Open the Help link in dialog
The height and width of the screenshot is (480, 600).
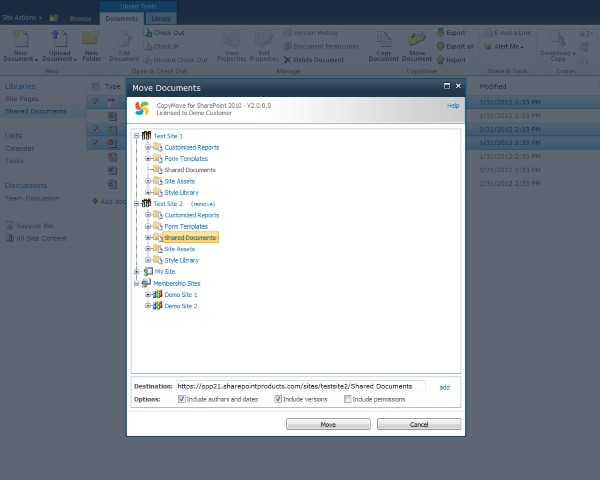(453, 106)
